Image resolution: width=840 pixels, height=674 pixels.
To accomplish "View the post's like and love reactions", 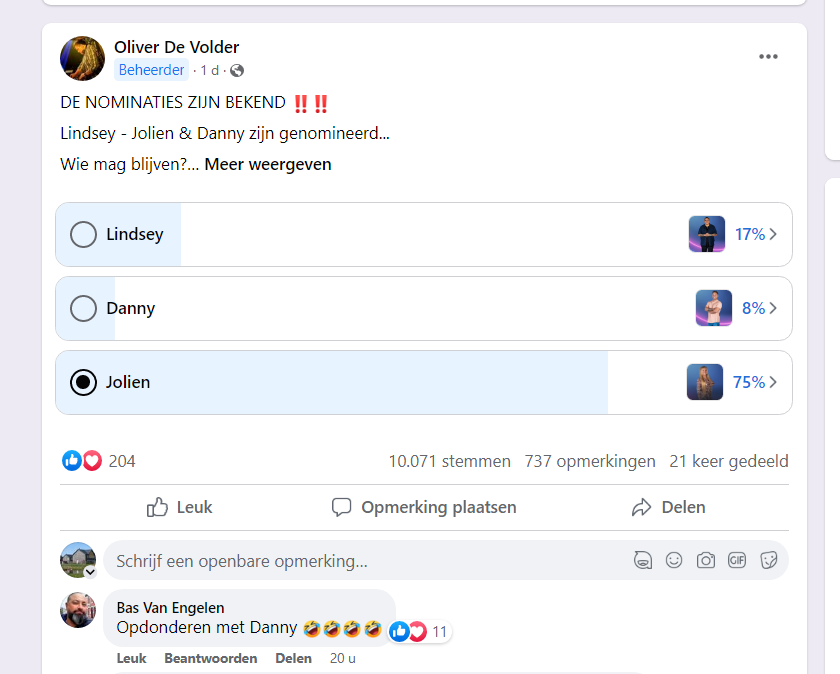I will [x=99, y=461].
